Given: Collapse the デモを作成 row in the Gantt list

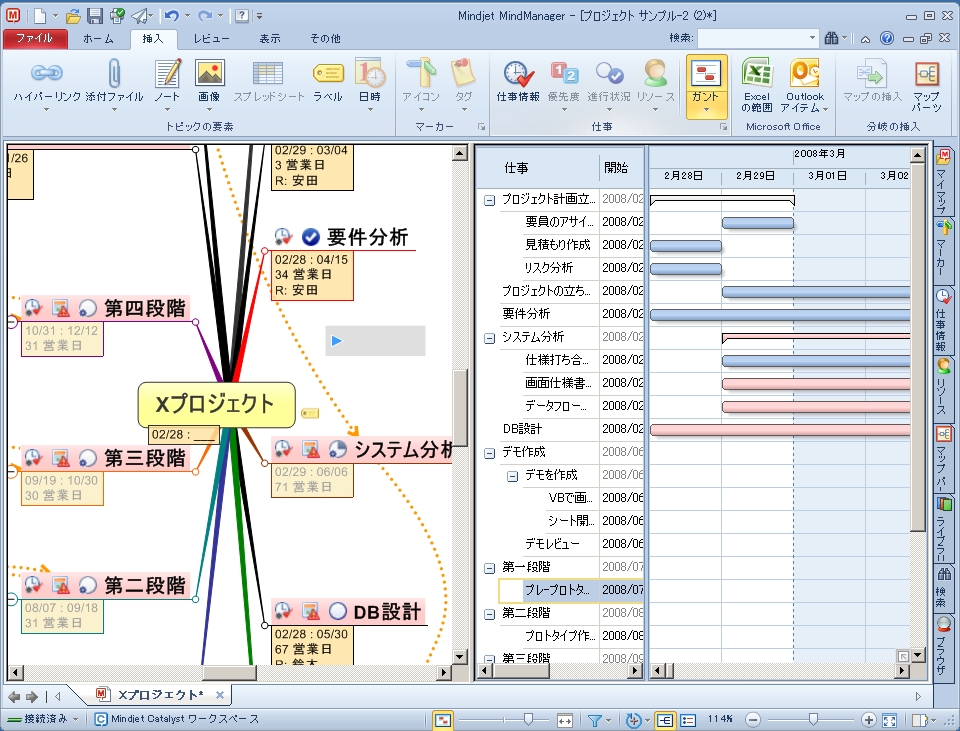Looking at the screenshot, I should (x=512, y=476).
